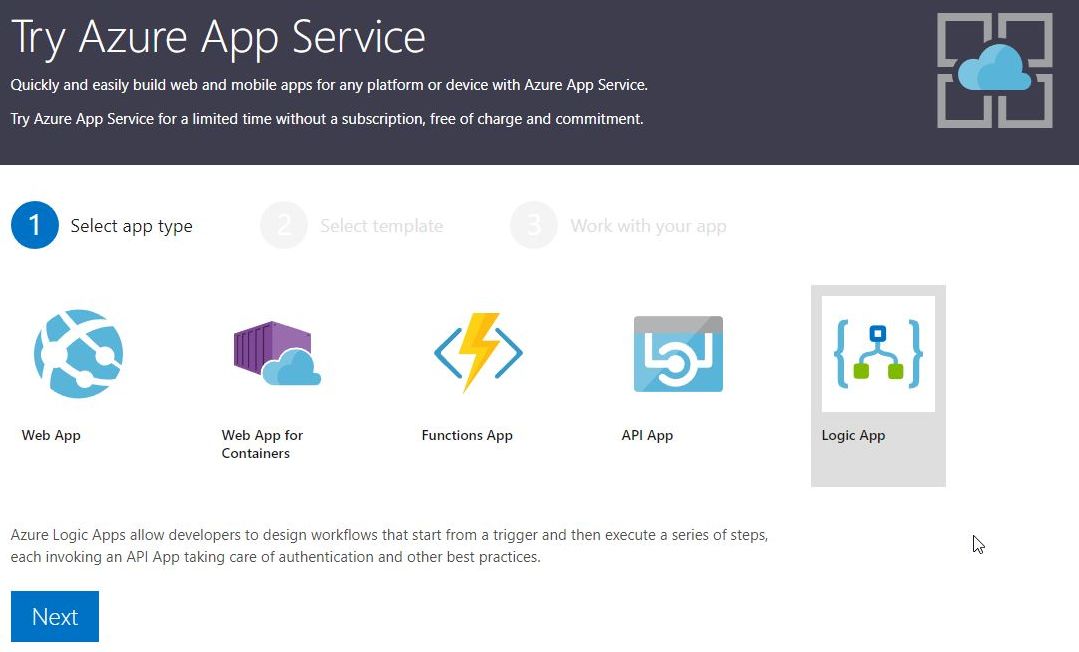Click the step 2 number circle
This screenshot has height=652, width=1079.
(x=284, y=226)
